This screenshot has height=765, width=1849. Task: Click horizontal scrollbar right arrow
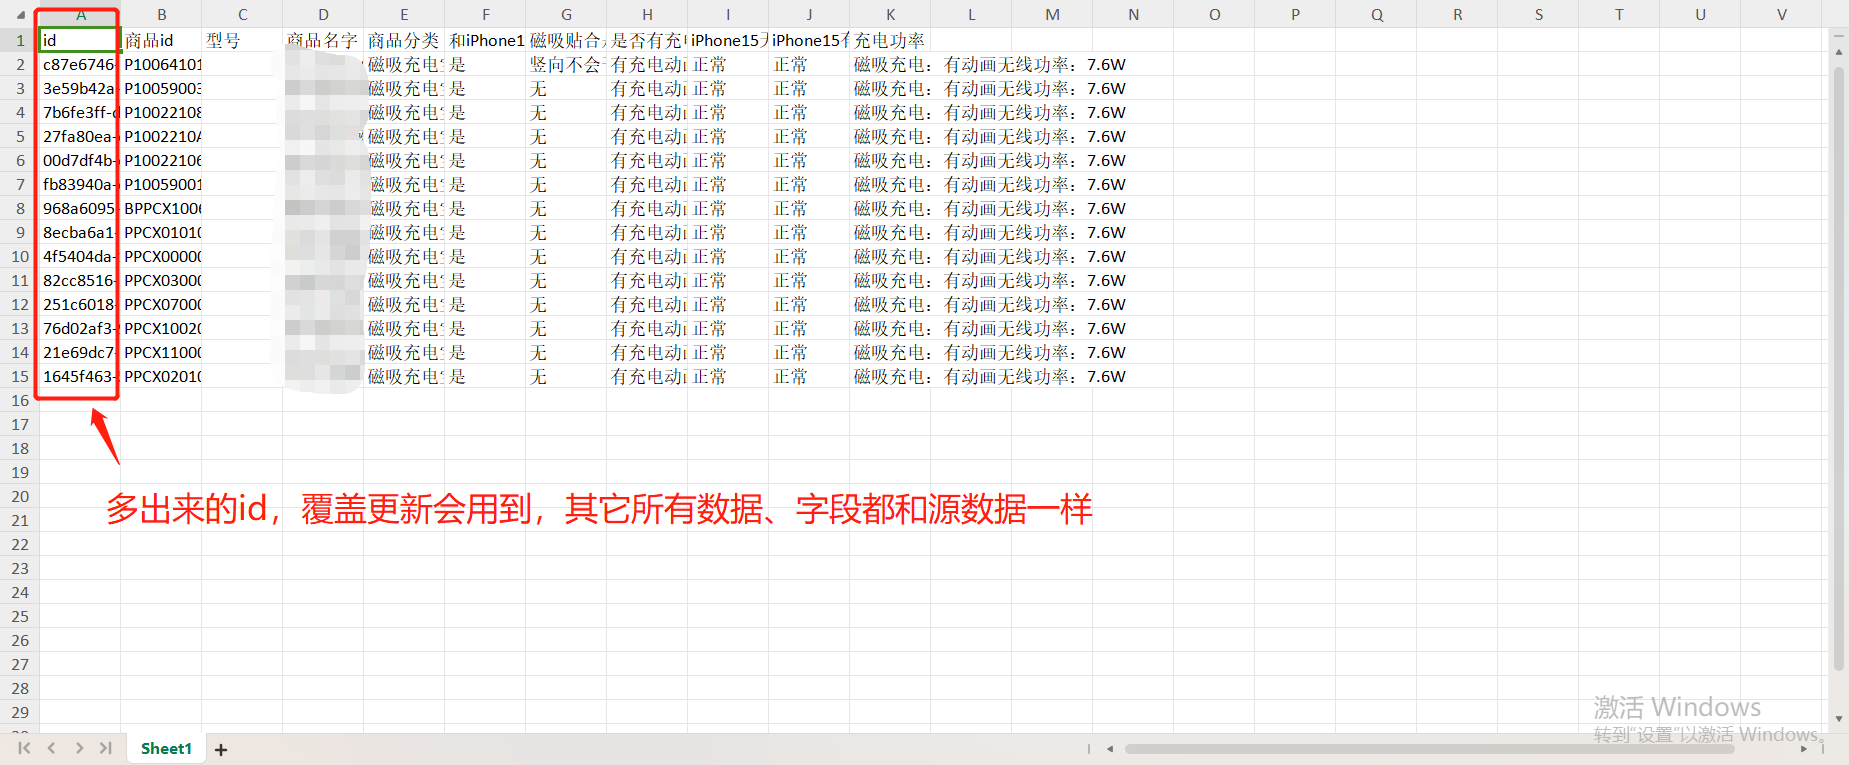coord(1804,748)
